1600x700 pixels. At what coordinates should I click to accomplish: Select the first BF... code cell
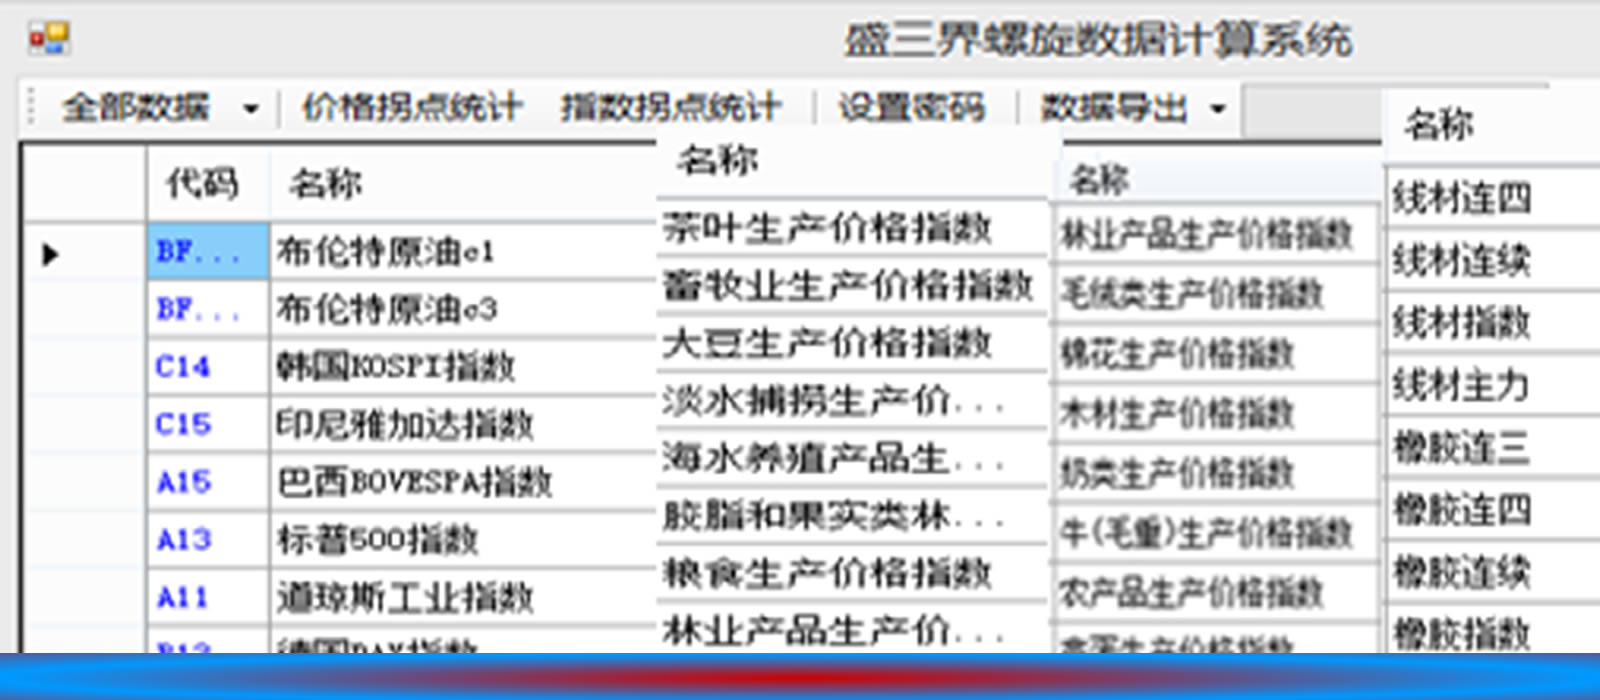click(208, 252)
